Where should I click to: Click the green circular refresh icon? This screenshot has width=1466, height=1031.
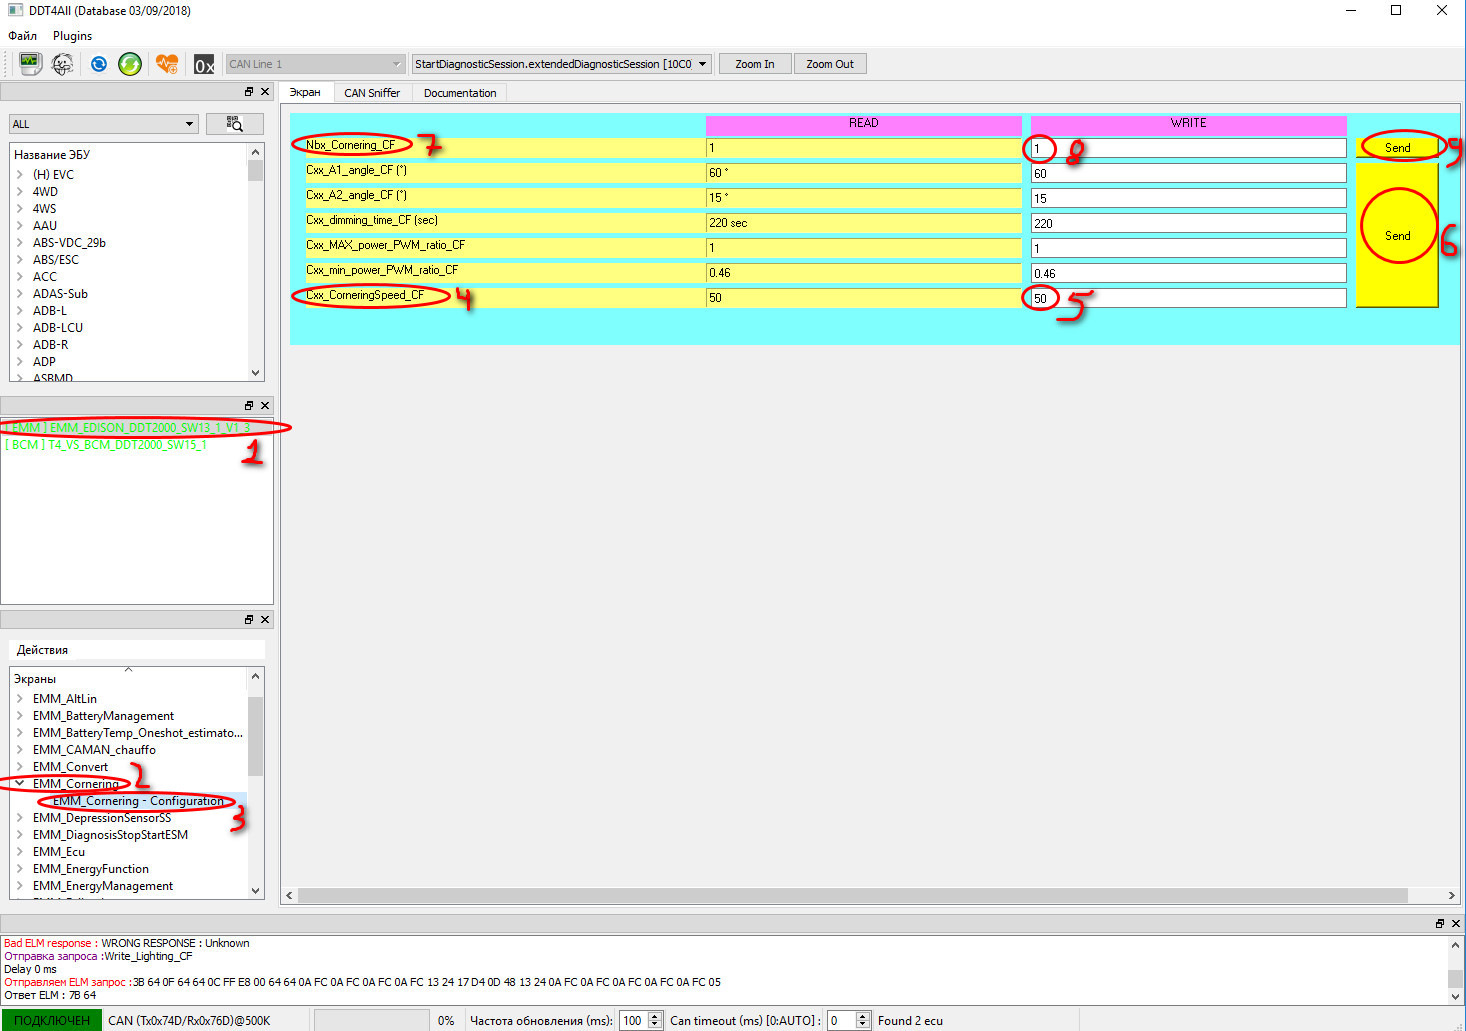(130, 64)
